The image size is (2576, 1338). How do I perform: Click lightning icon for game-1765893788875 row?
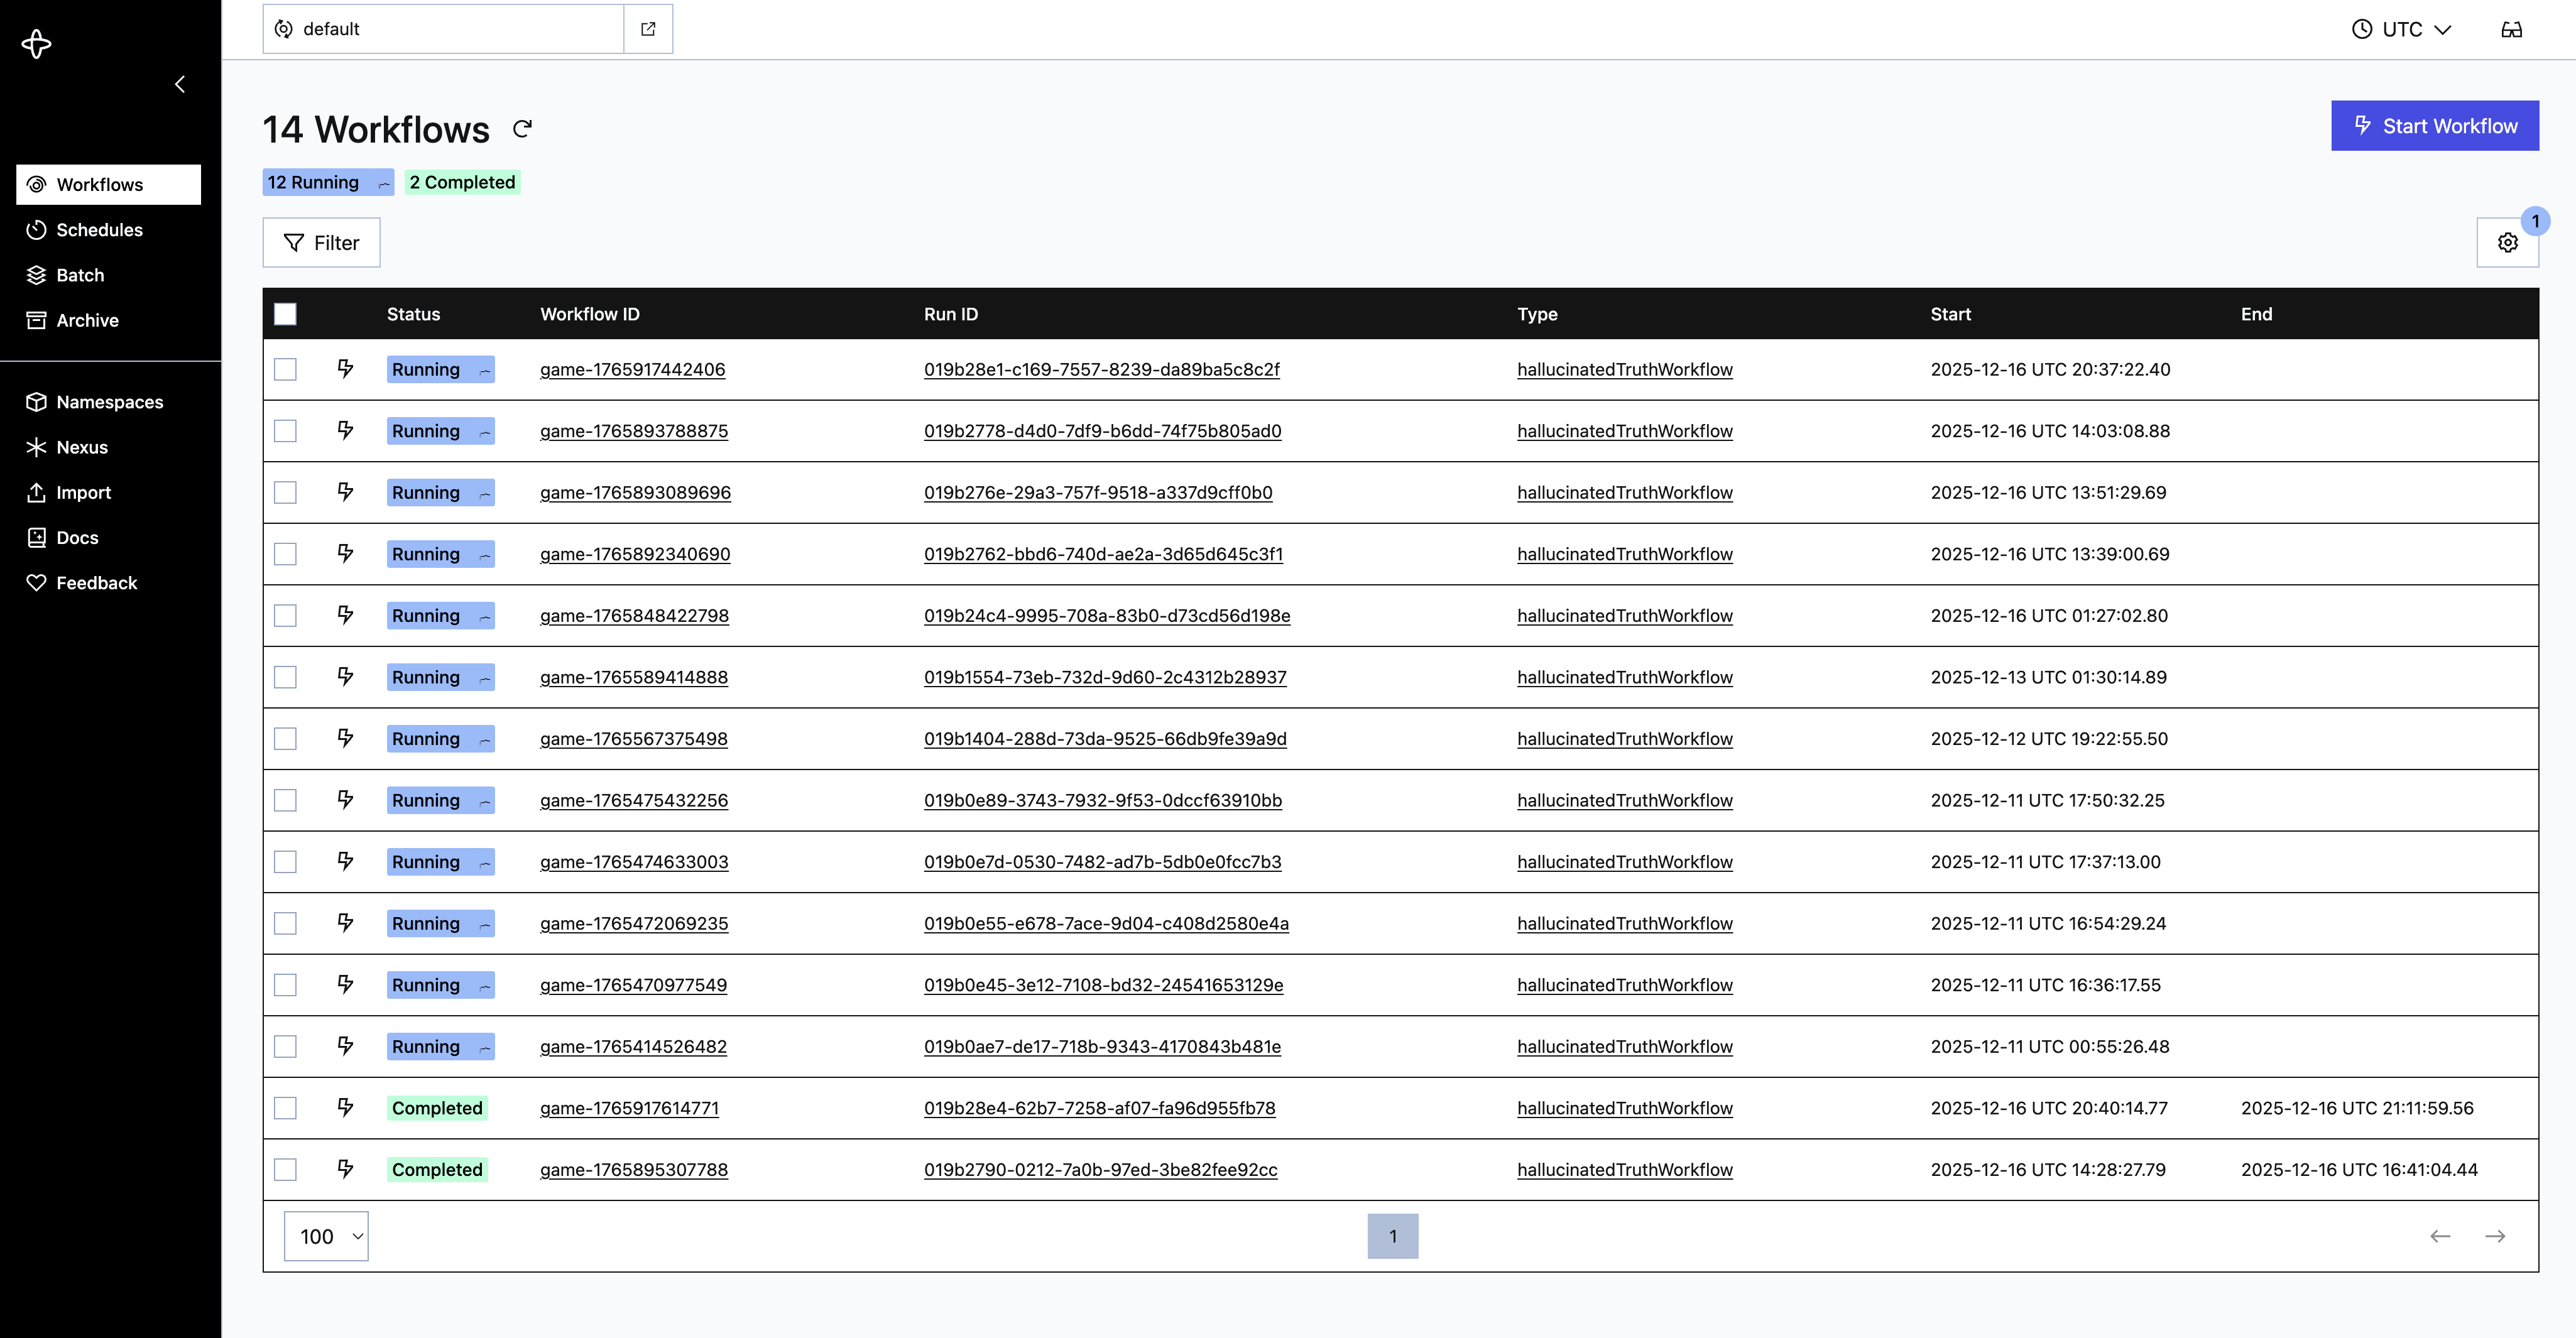(x=345, y=431)
